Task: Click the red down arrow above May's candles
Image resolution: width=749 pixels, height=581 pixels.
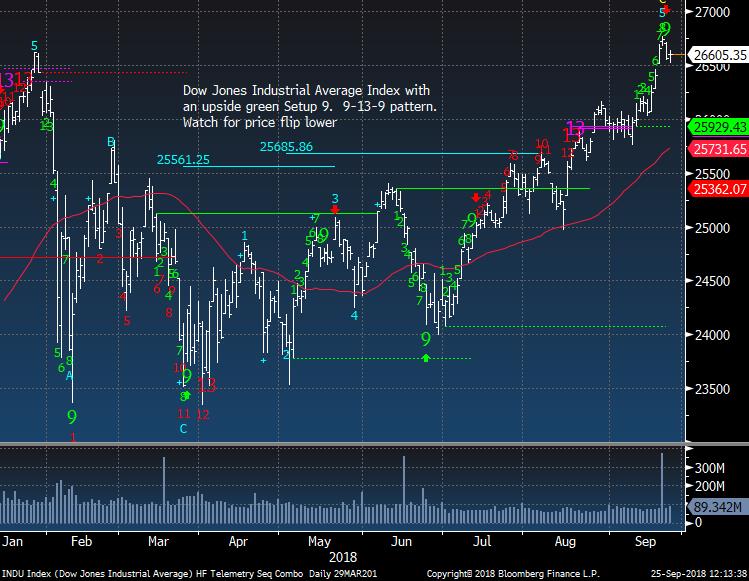Action: pos(335,209)
